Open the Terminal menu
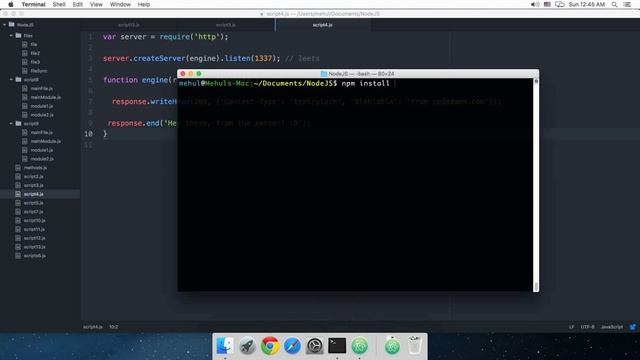This screenshot has width=640, height=360. tap(33, 4)
